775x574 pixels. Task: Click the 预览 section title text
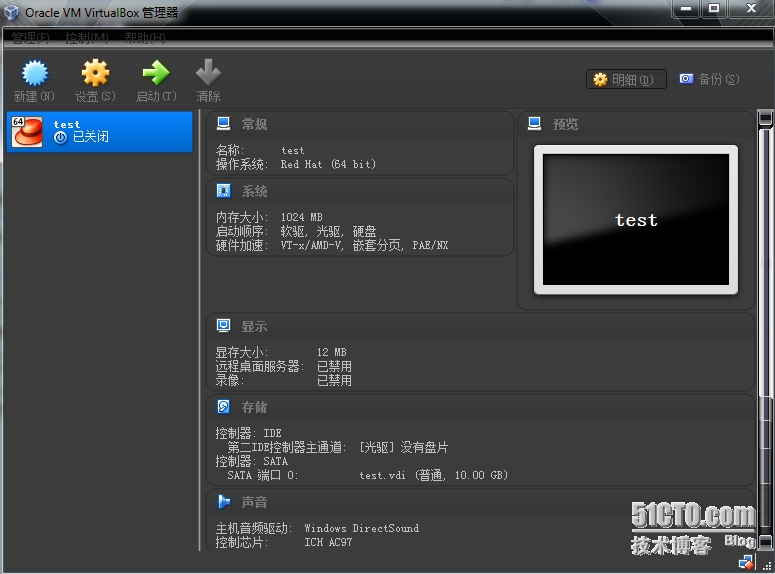[565, 124]
